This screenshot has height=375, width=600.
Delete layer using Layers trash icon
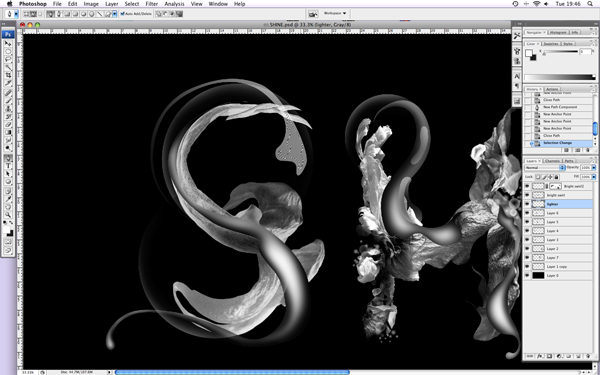[x=587, y=356]
